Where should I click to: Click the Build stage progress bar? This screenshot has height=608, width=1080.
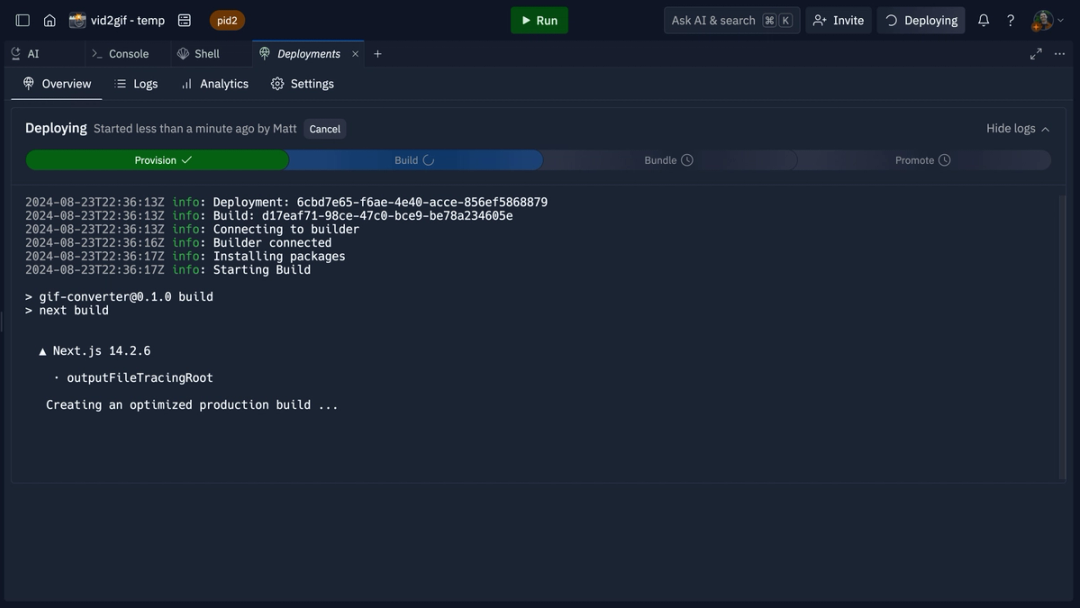click(x=414, y=160)
